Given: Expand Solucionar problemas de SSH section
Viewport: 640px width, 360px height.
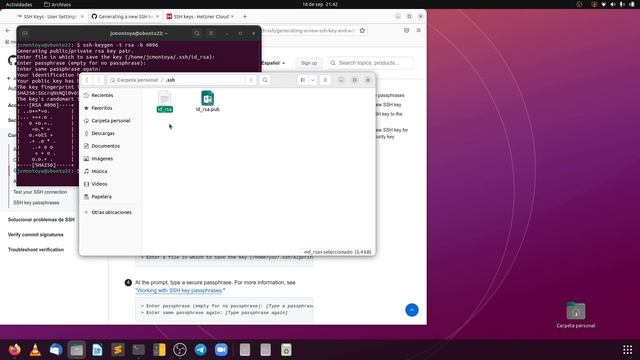Looking at the screenshot, I should [x=41, y=220].
